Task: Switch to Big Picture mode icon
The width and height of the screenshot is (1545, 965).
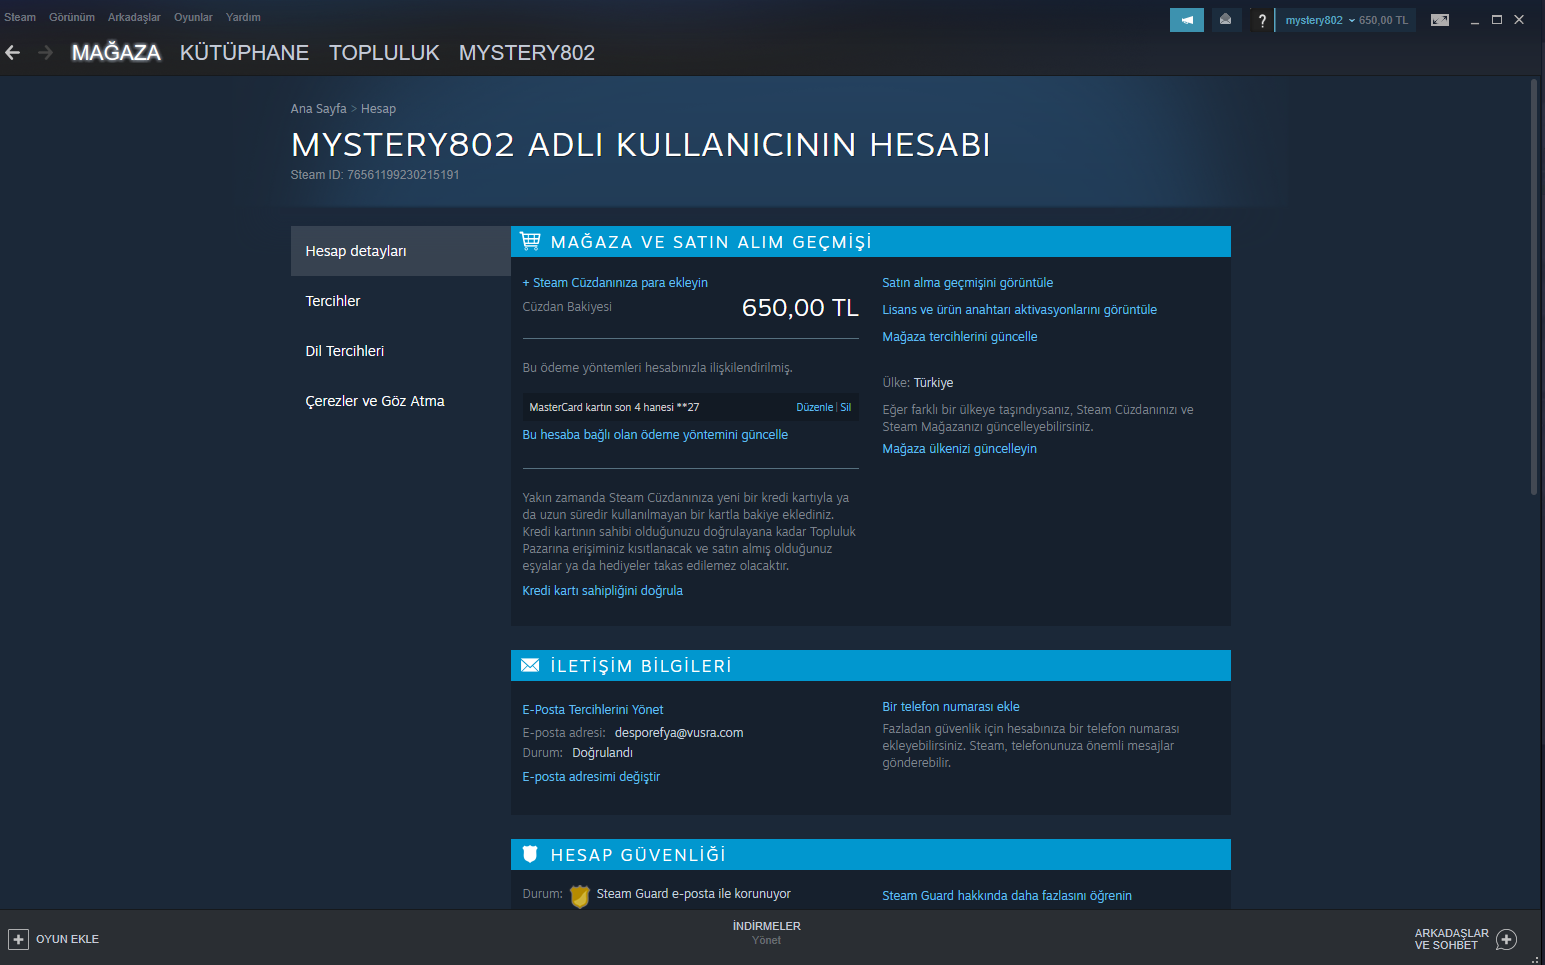Action: pyautogui.click(x=1440, y=20)
